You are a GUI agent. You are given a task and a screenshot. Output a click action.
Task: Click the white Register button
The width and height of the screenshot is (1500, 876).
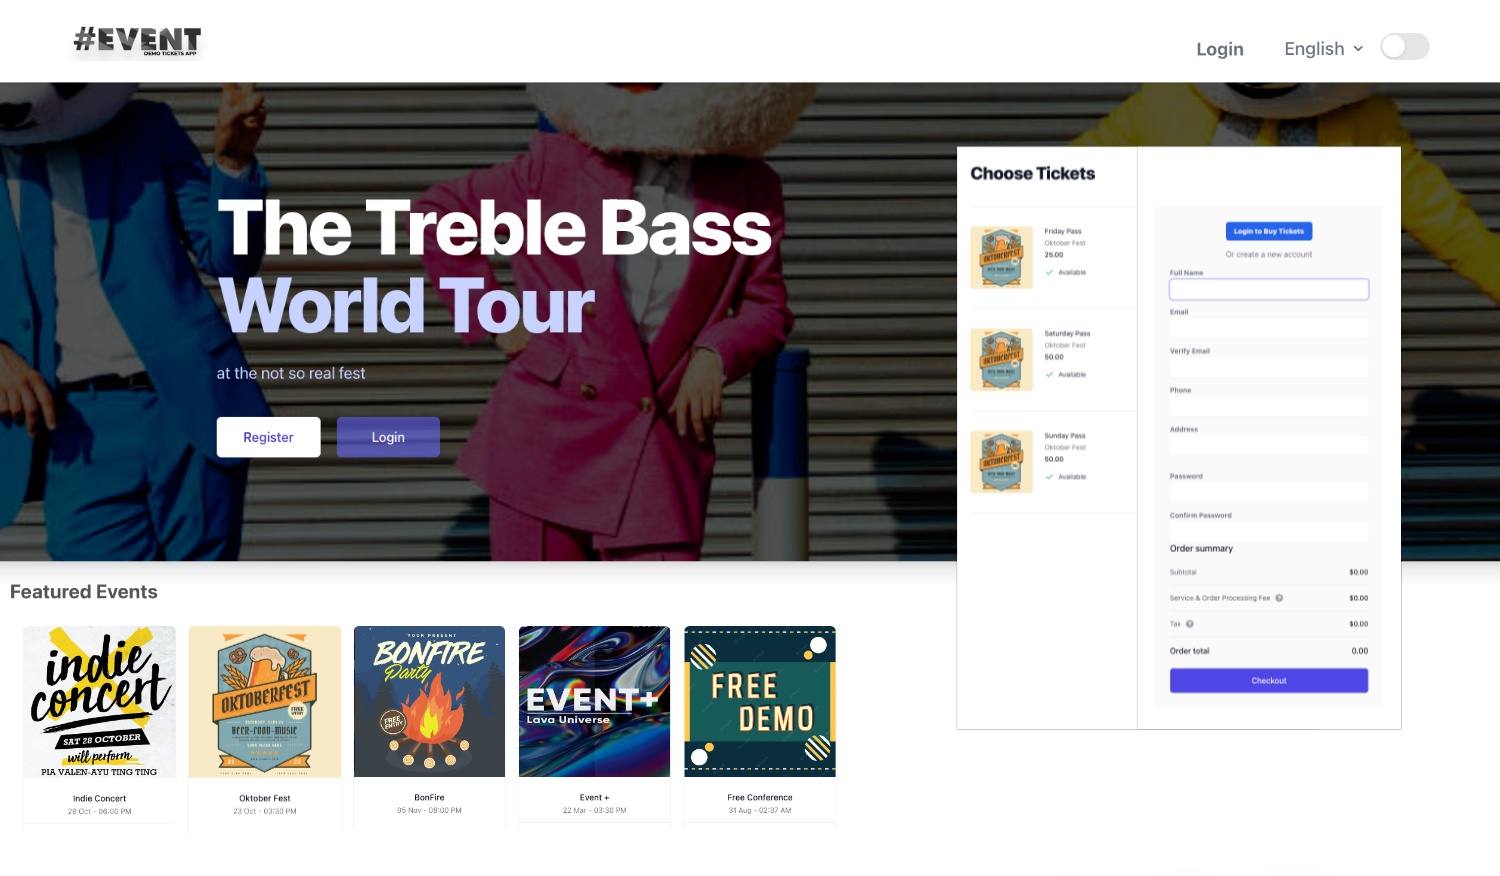coord(268,437)
